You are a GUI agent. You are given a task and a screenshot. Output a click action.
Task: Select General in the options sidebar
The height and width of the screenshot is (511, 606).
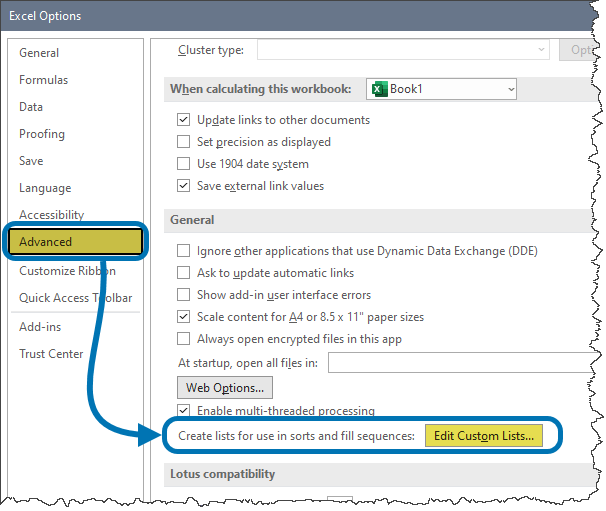point(39,53)
